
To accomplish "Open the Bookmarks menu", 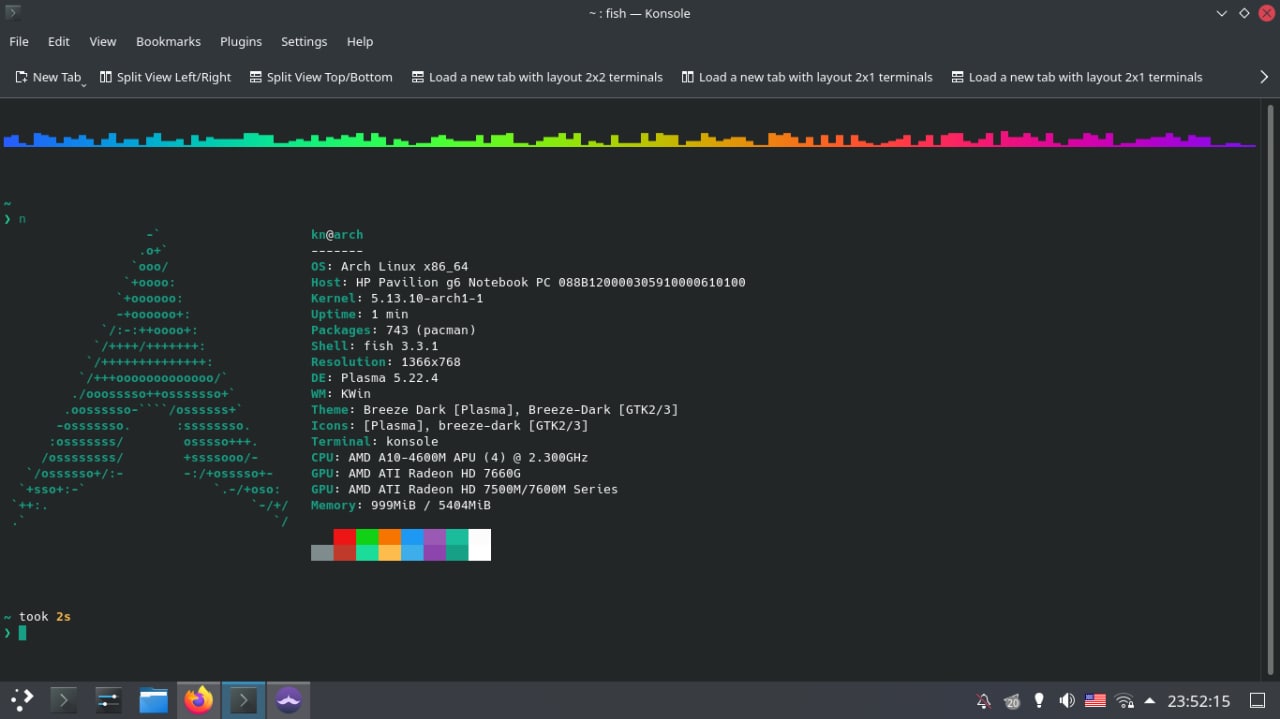I will pos(168,41).
